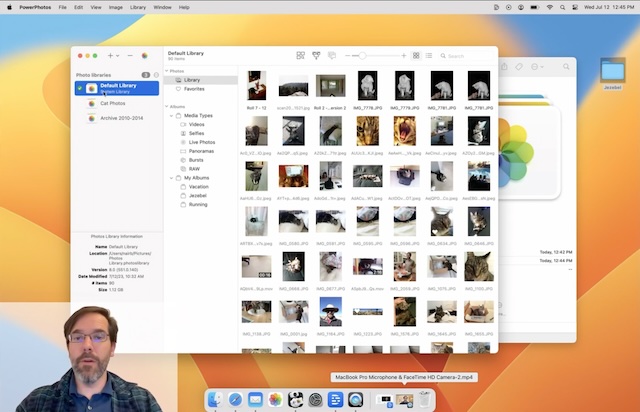The height and width of the screenshot is (412, 640).
Task: Select the IMG_7778.JPG thumbnail
Action: click(x=367, y=86)
